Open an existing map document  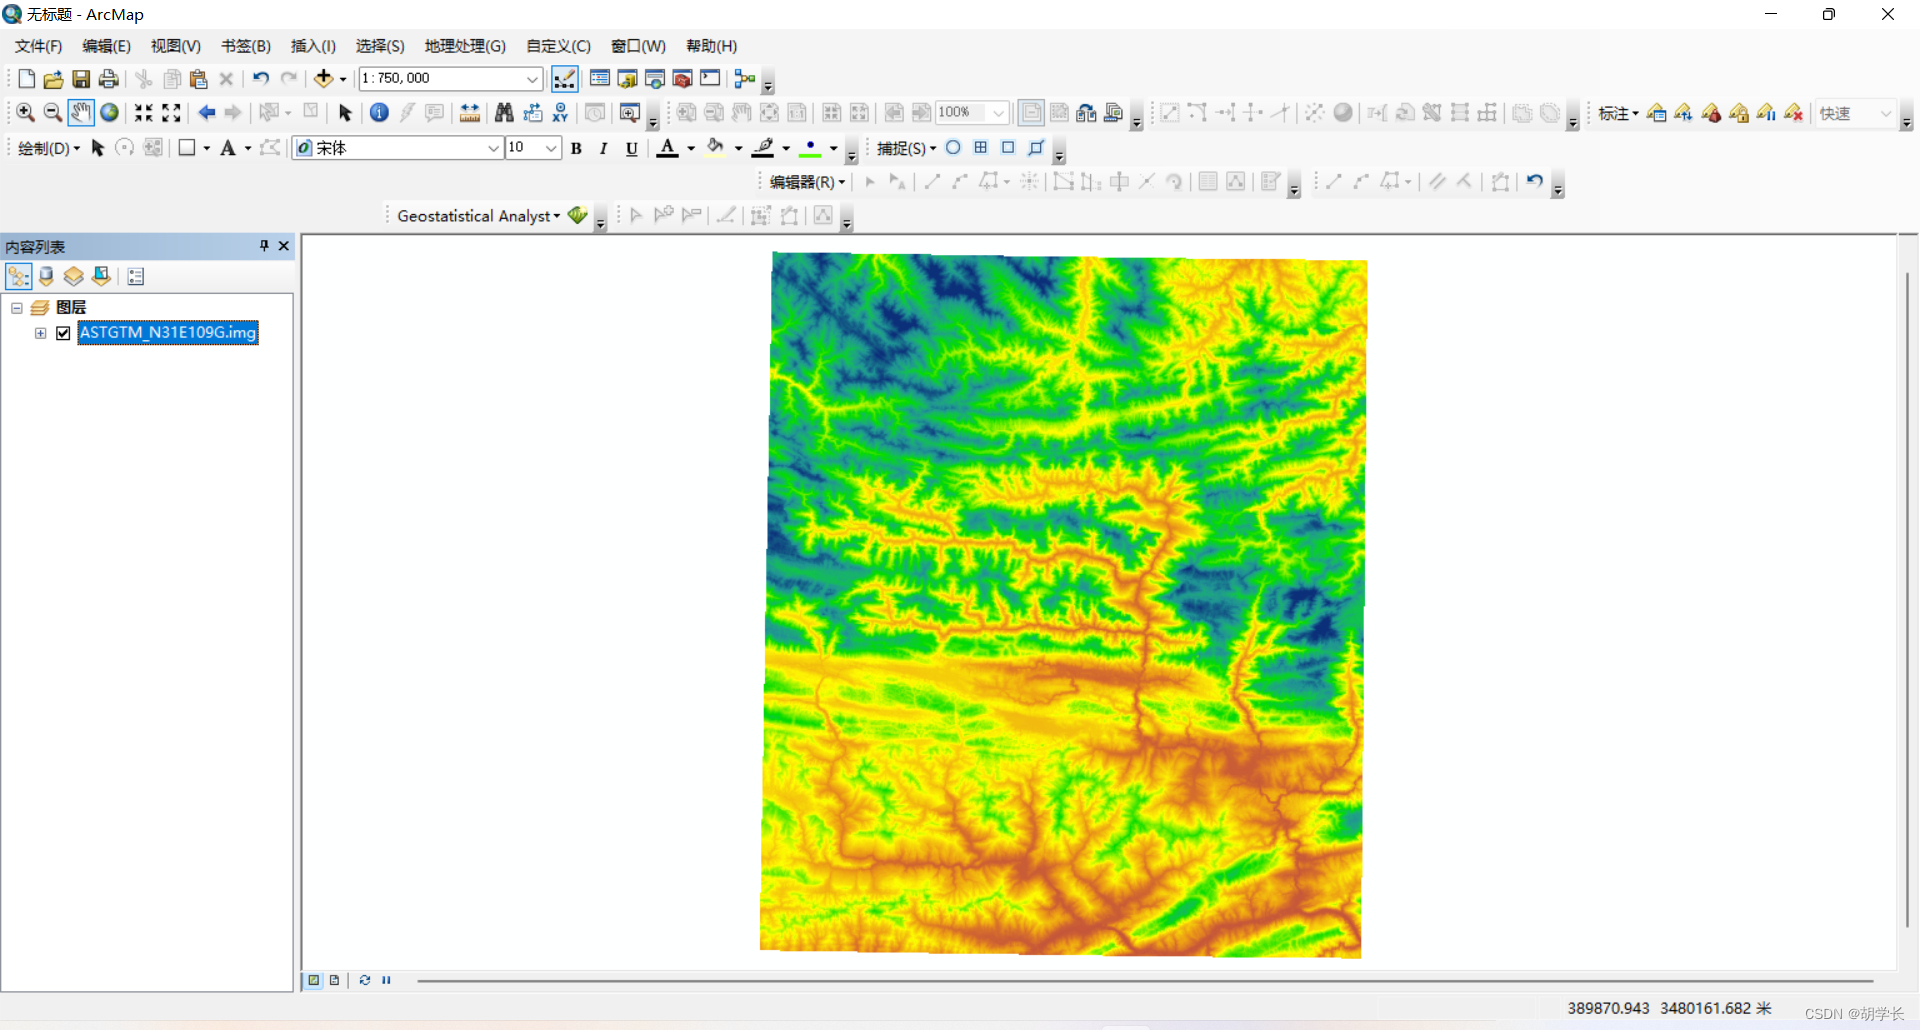point(53,79)
